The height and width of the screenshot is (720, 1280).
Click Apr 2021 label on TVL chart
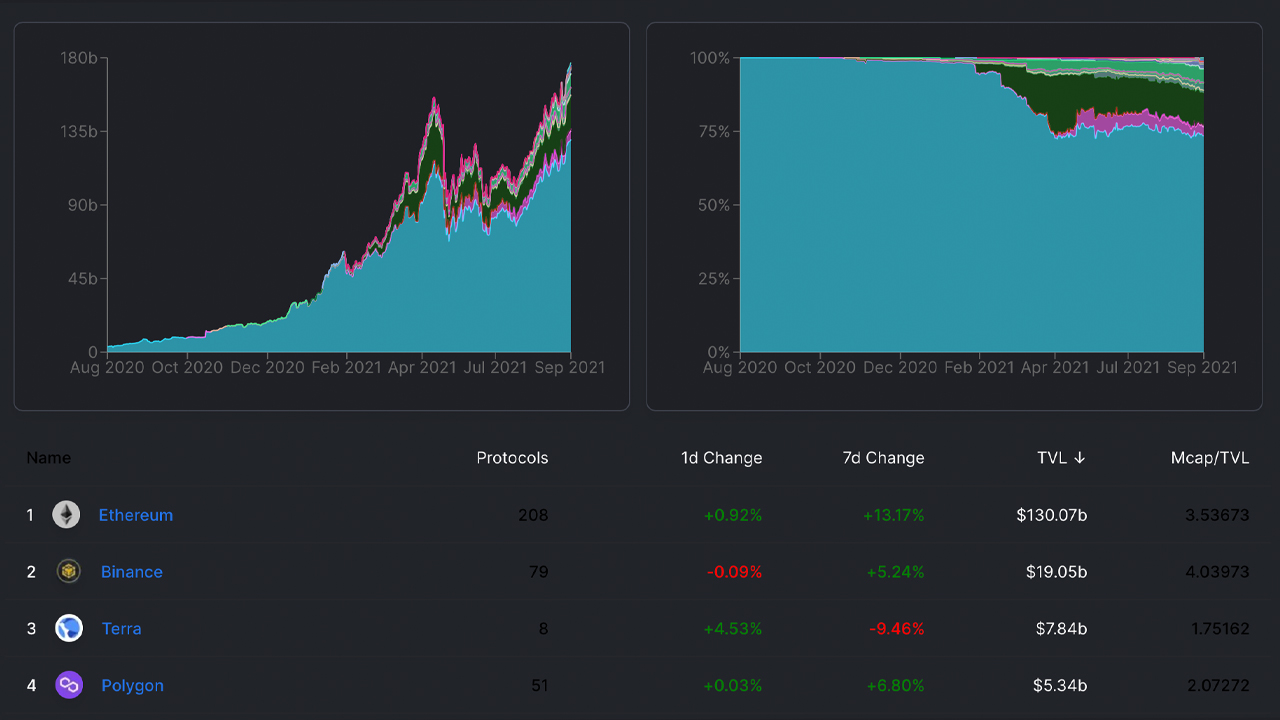(422, 367)
